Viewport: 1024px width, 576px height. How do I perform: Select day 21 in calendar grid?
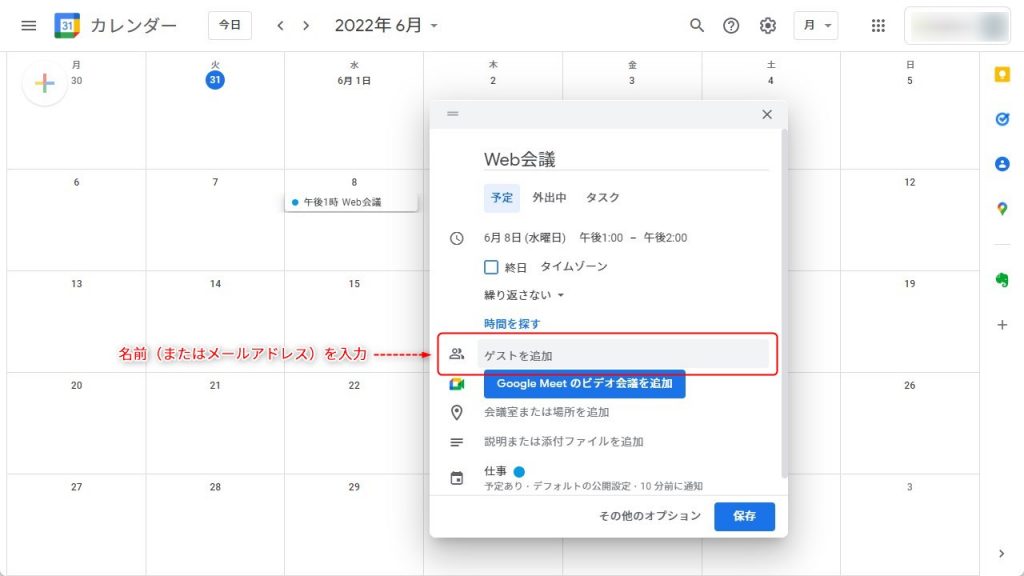coord(216,385)
